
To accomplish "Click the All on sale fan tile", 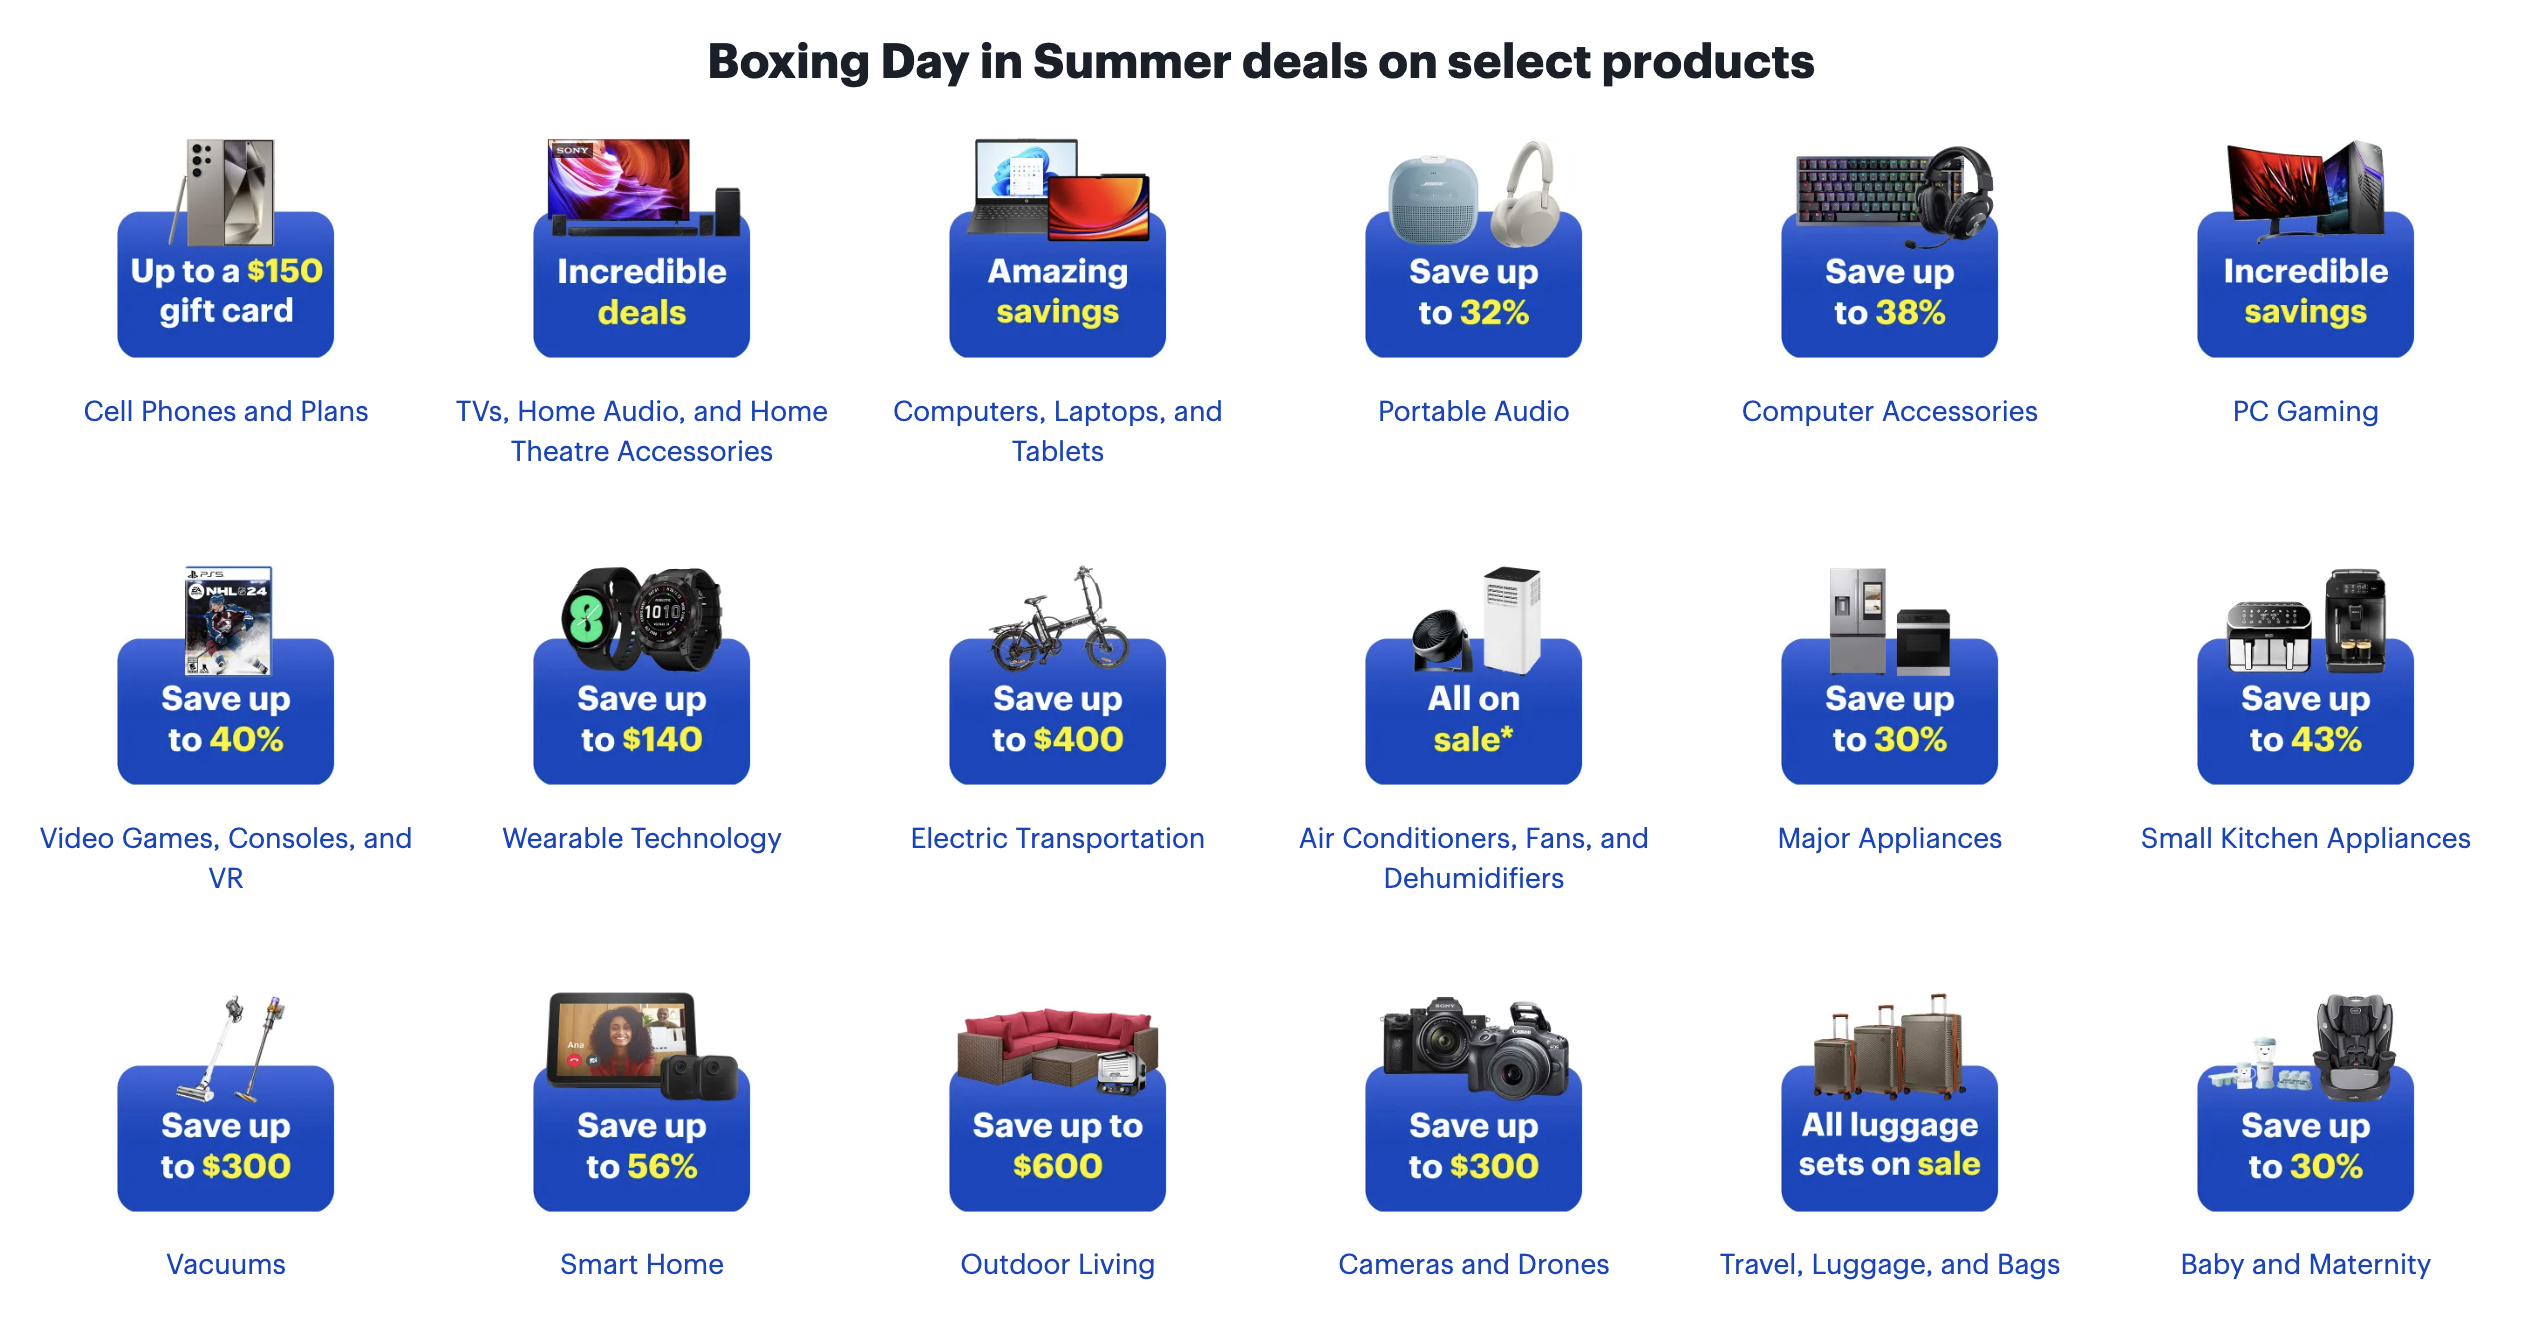I will point(1474,676).
